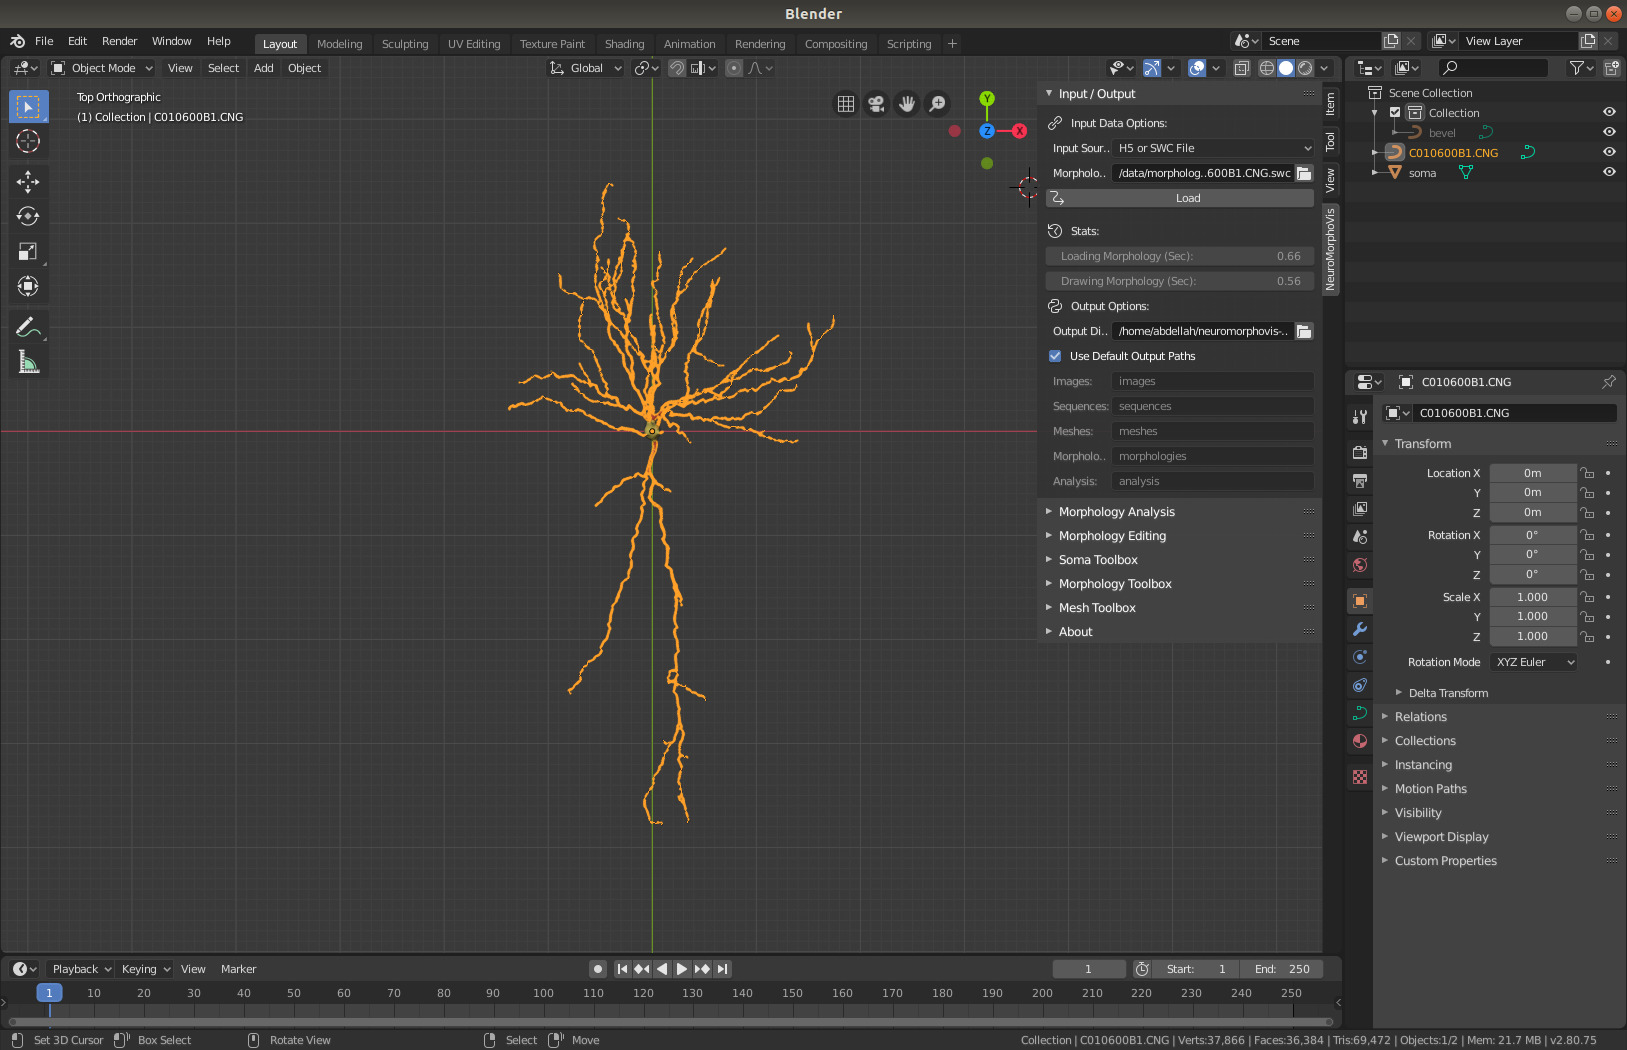Screen dimensions: 1627x1050
Task: Uncheck Use Default Output Paths
Action: [x=1055, y=356]
